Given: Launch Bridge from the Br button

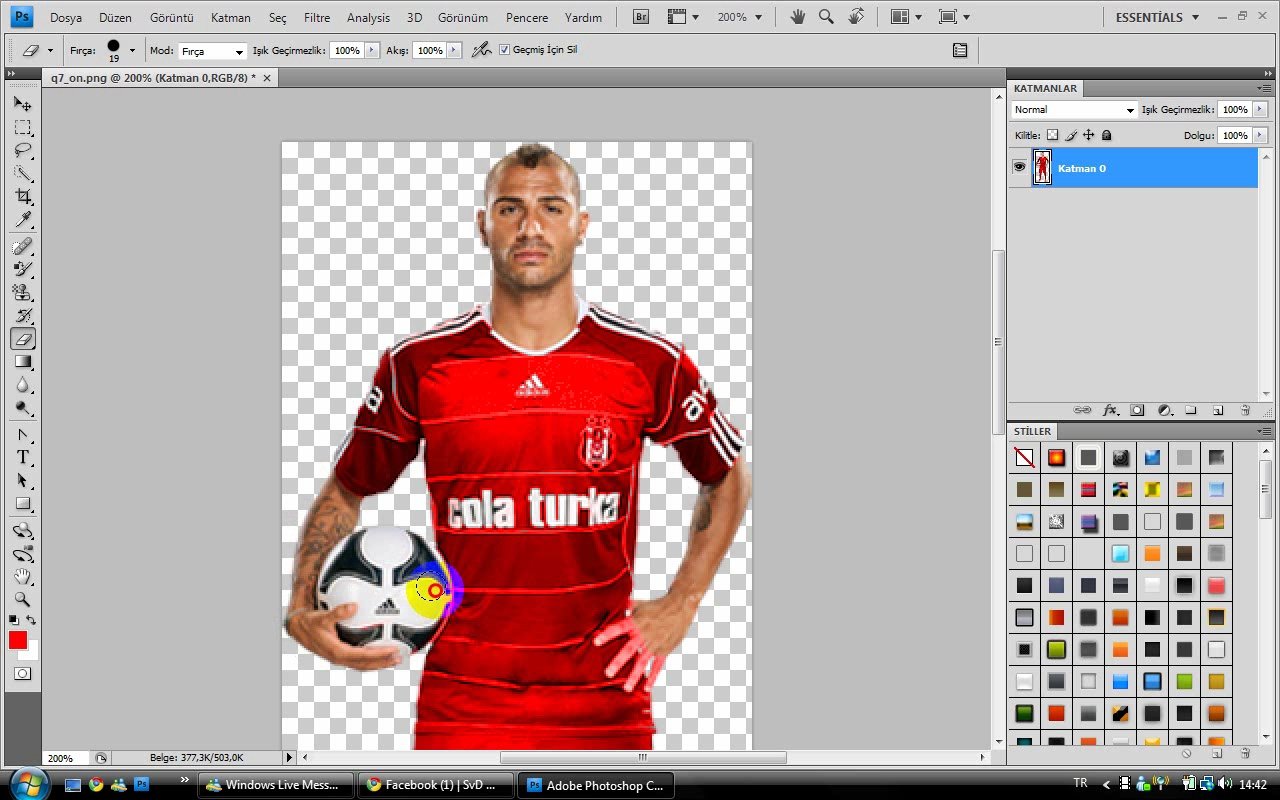Looking at the screenshot, I should coord(642,17).
